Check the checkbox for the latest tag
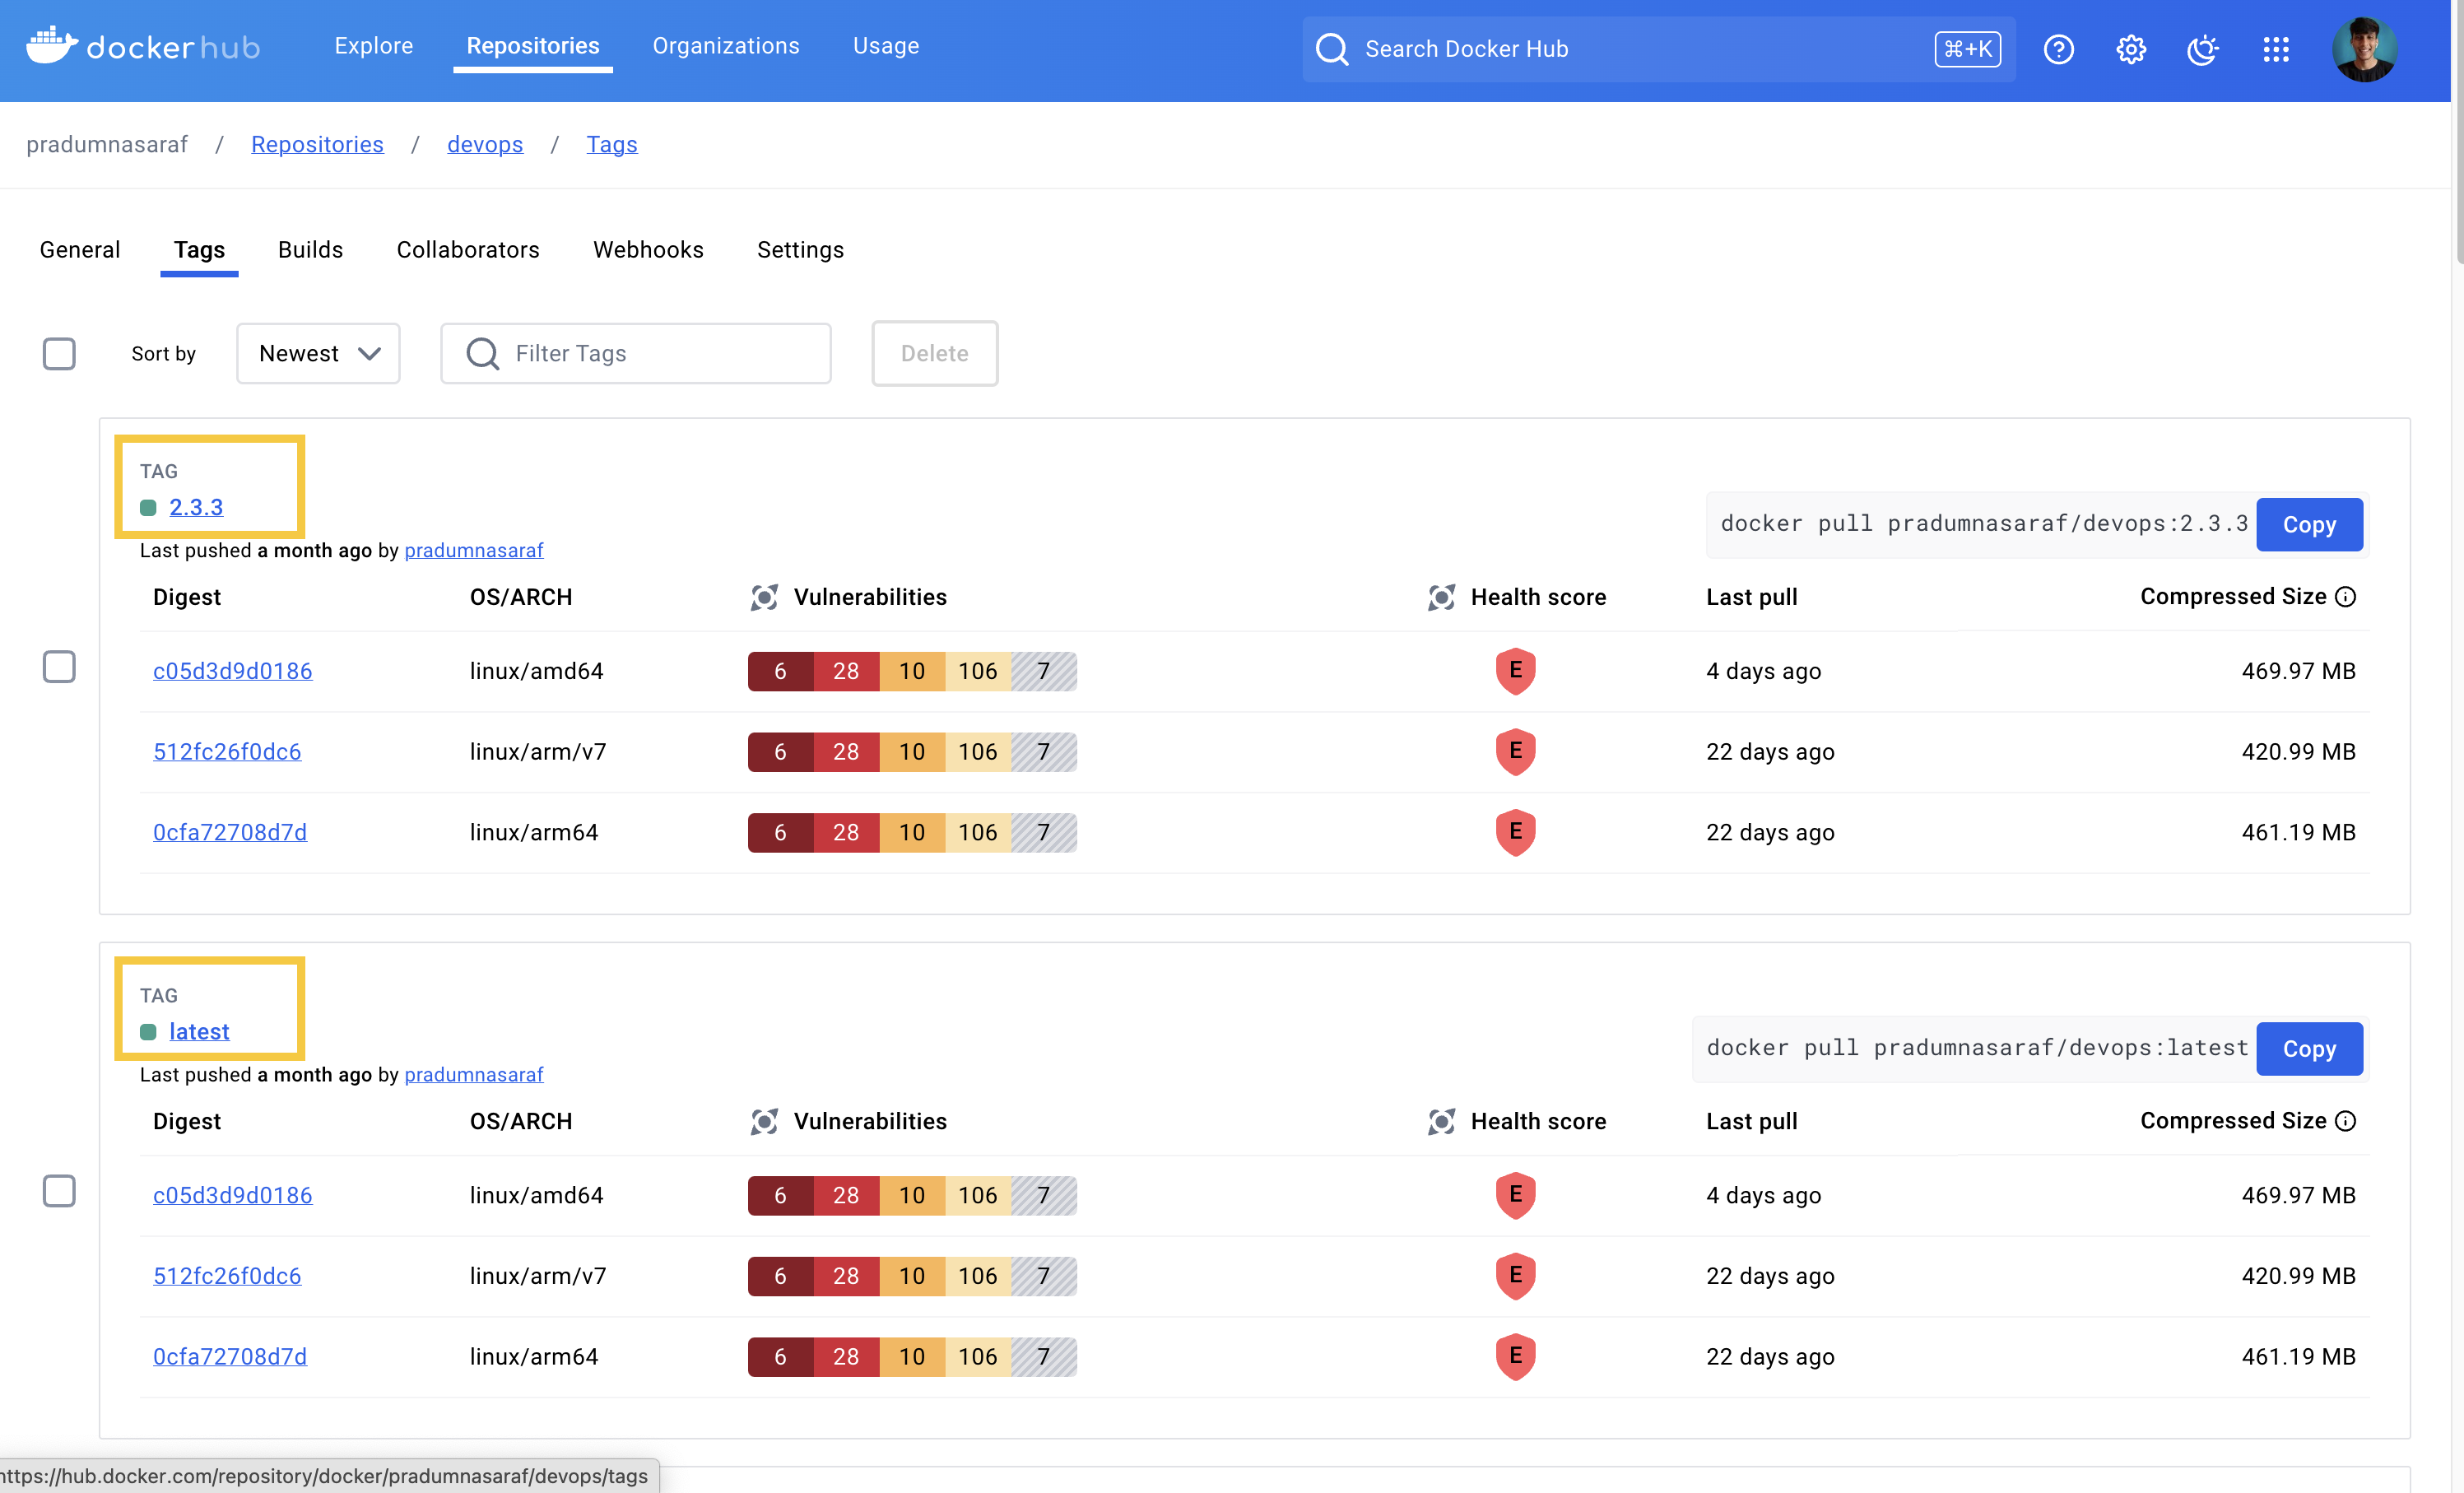 point(59,1191)
